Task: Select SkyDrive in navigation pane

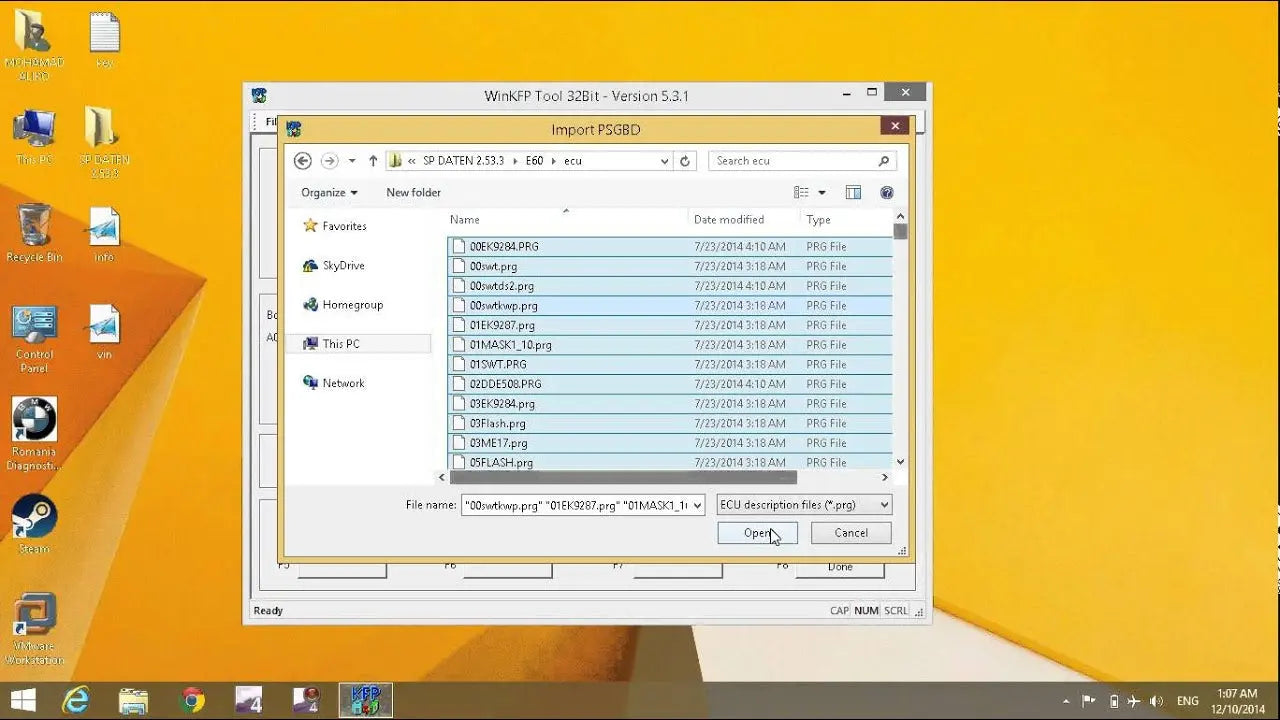Action: [334, 265]
